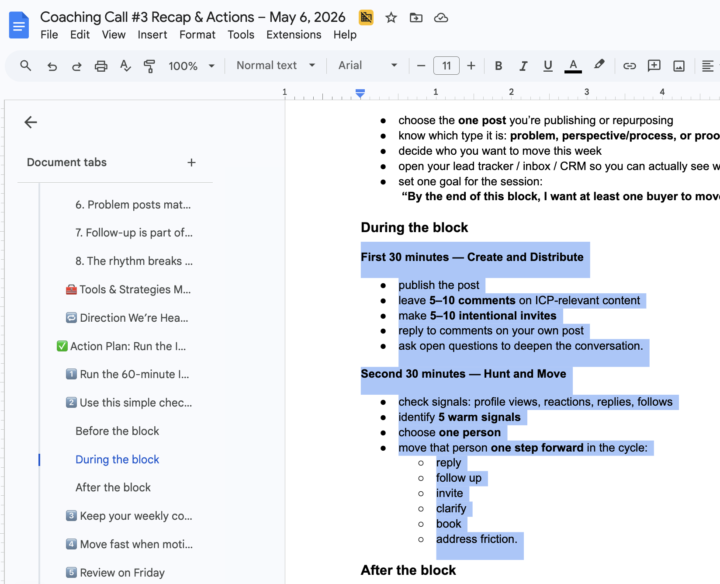The image size is (720, 584).
Task: Toggle underline formatting
Action: [547, 66]
